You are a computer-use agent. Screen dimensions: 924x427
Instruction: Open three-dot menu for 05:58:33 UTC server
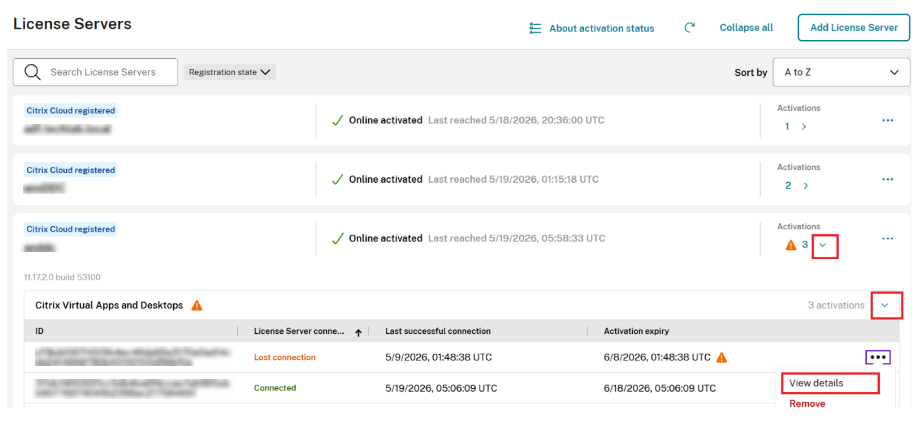point(887,239)
